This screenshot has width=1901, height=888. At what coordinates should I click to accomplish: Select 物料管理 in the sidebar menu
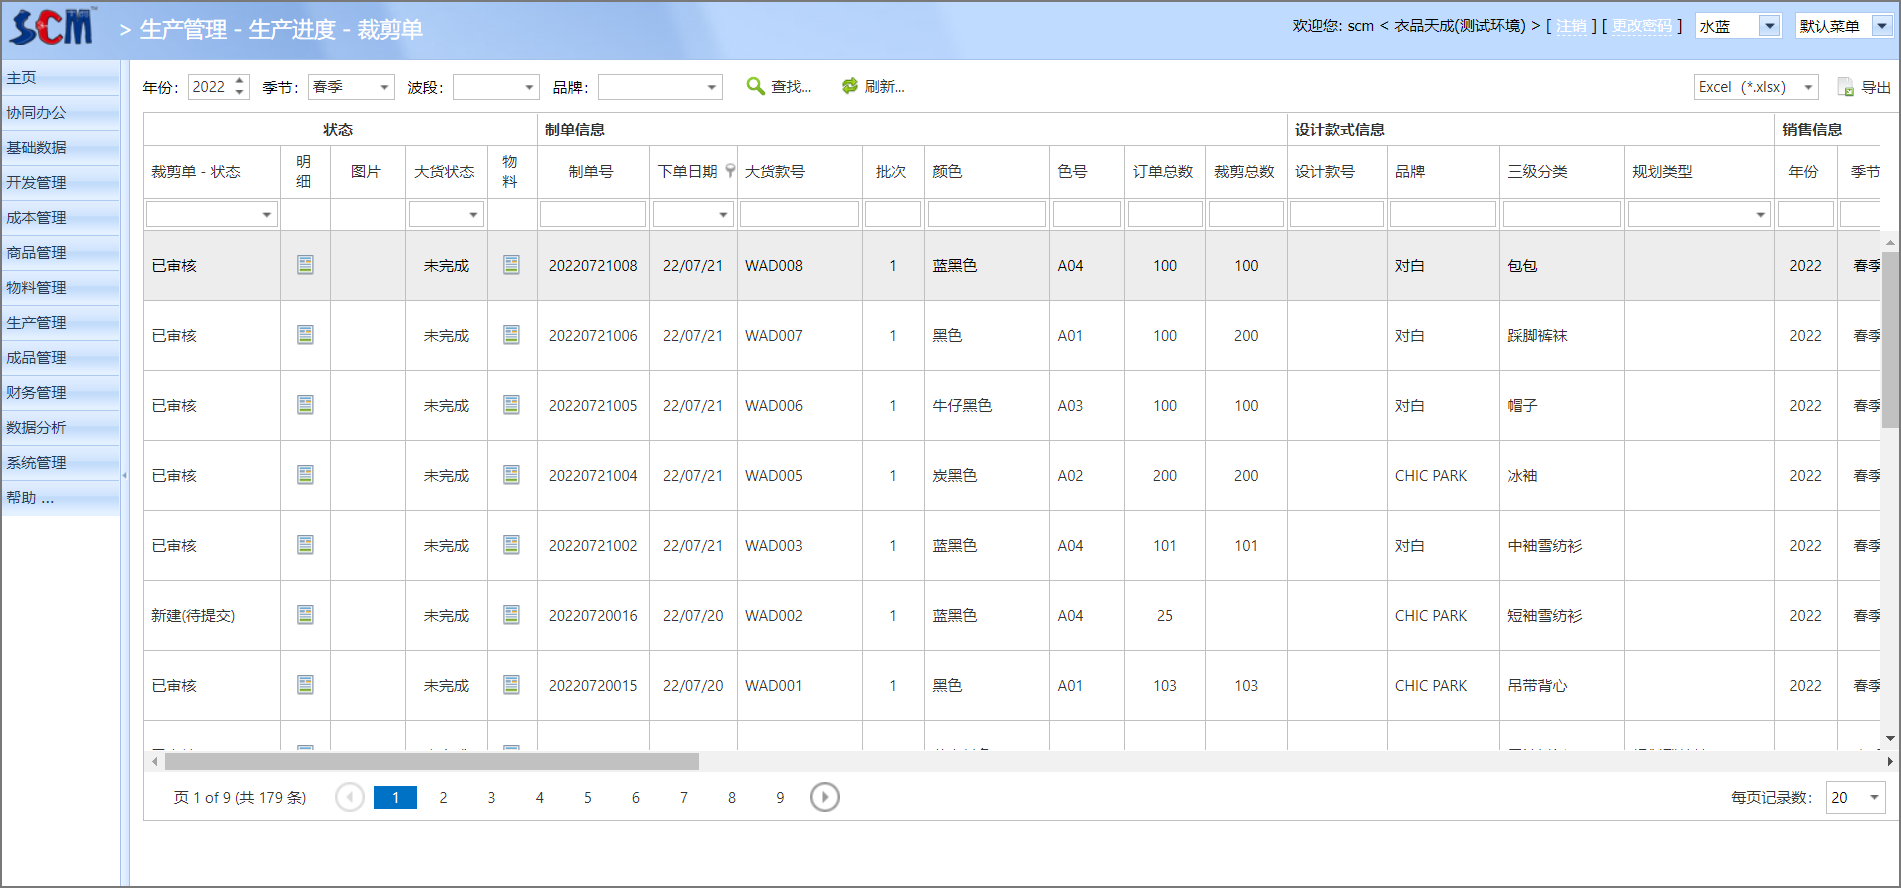[37, 288]
